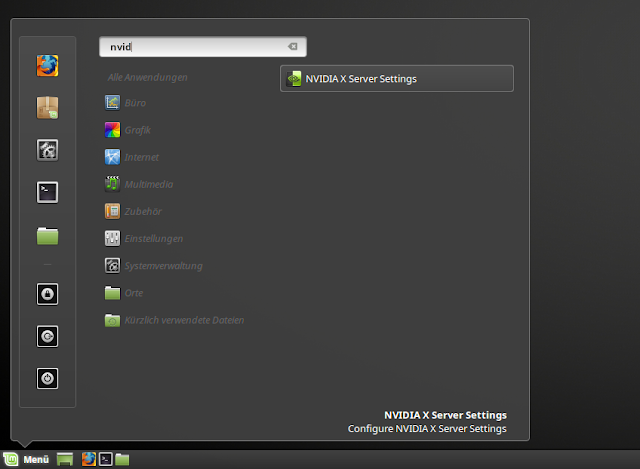
Task: Log out using the logout icon
Action: 47,336
